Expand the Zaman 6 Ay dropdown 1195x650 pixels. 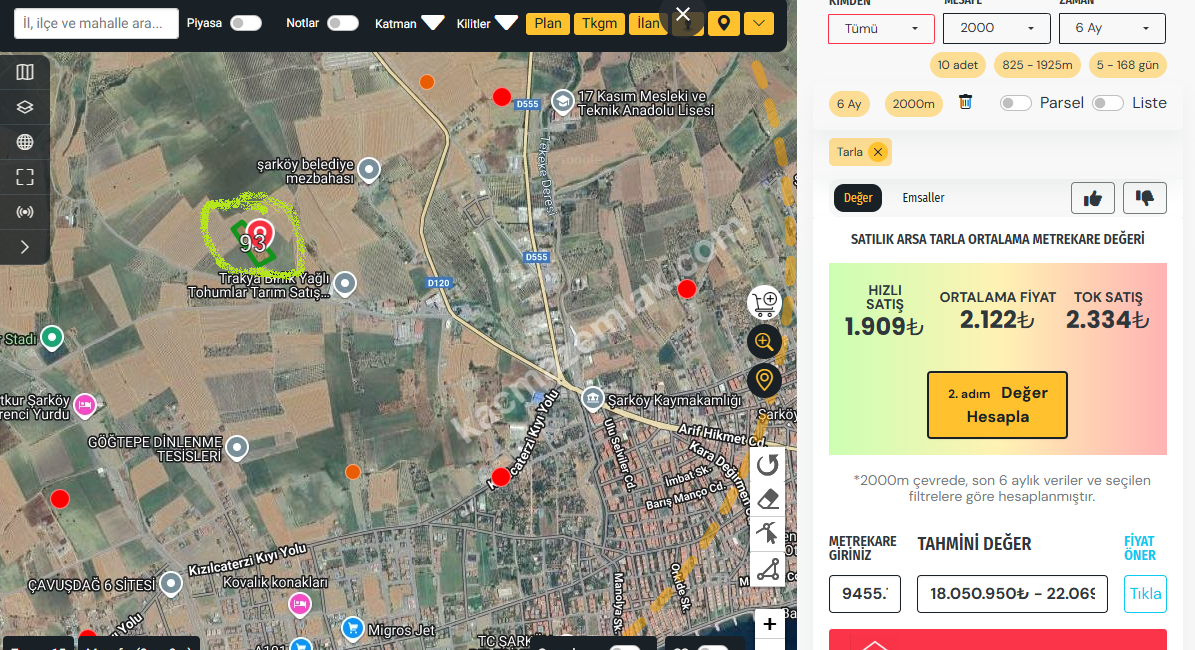[1111, 28]
